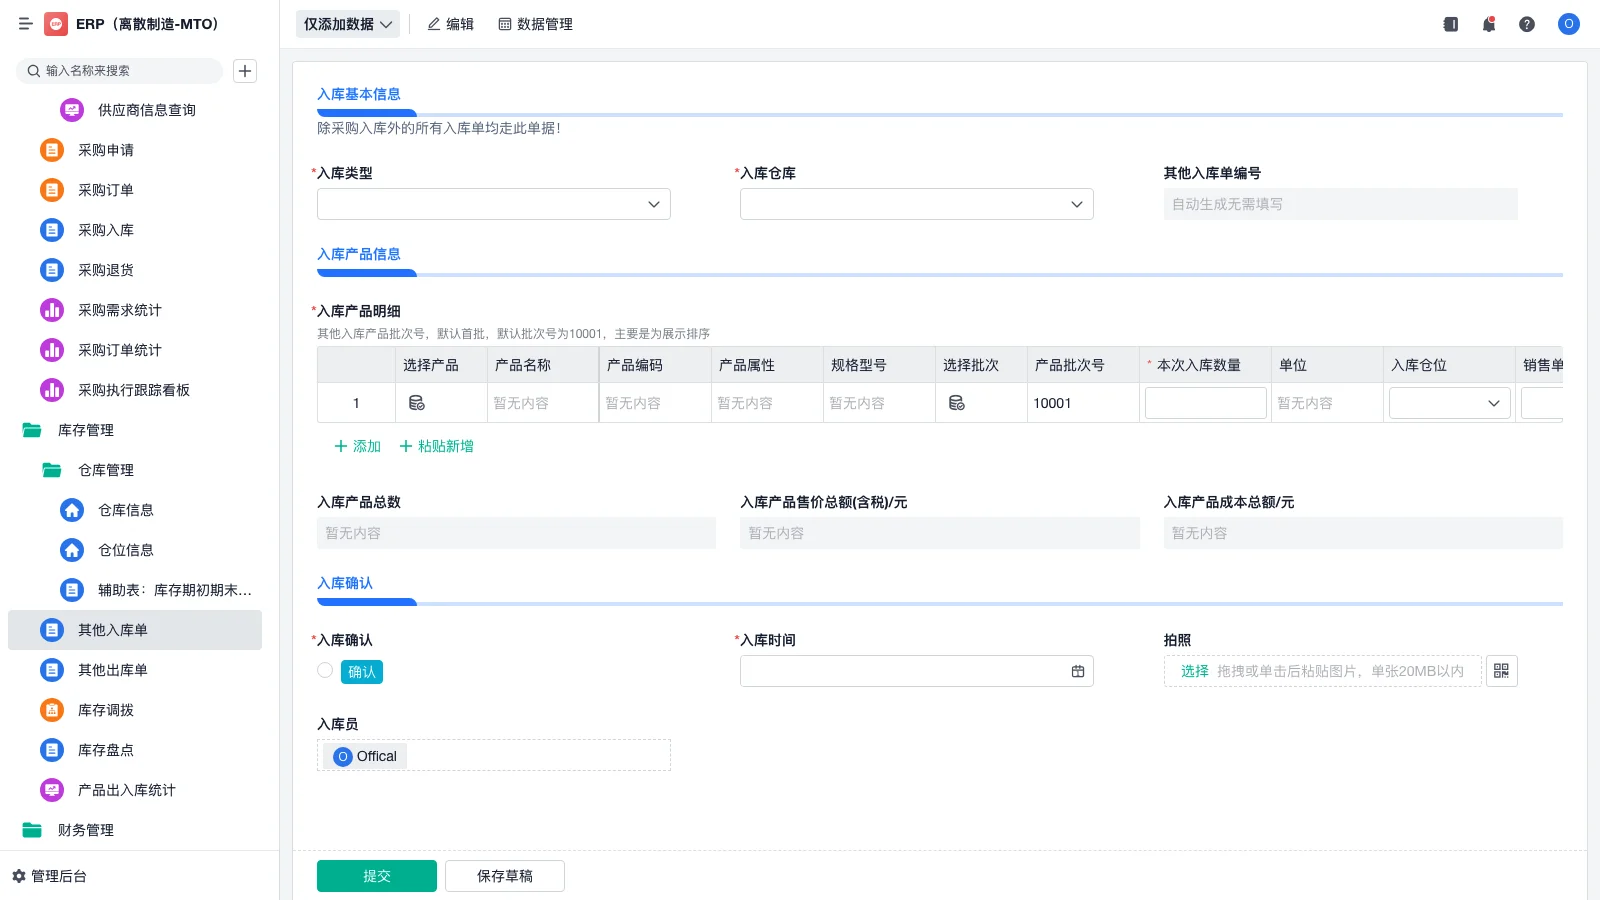Open 数据管理 from the top bar

(535, 24)
